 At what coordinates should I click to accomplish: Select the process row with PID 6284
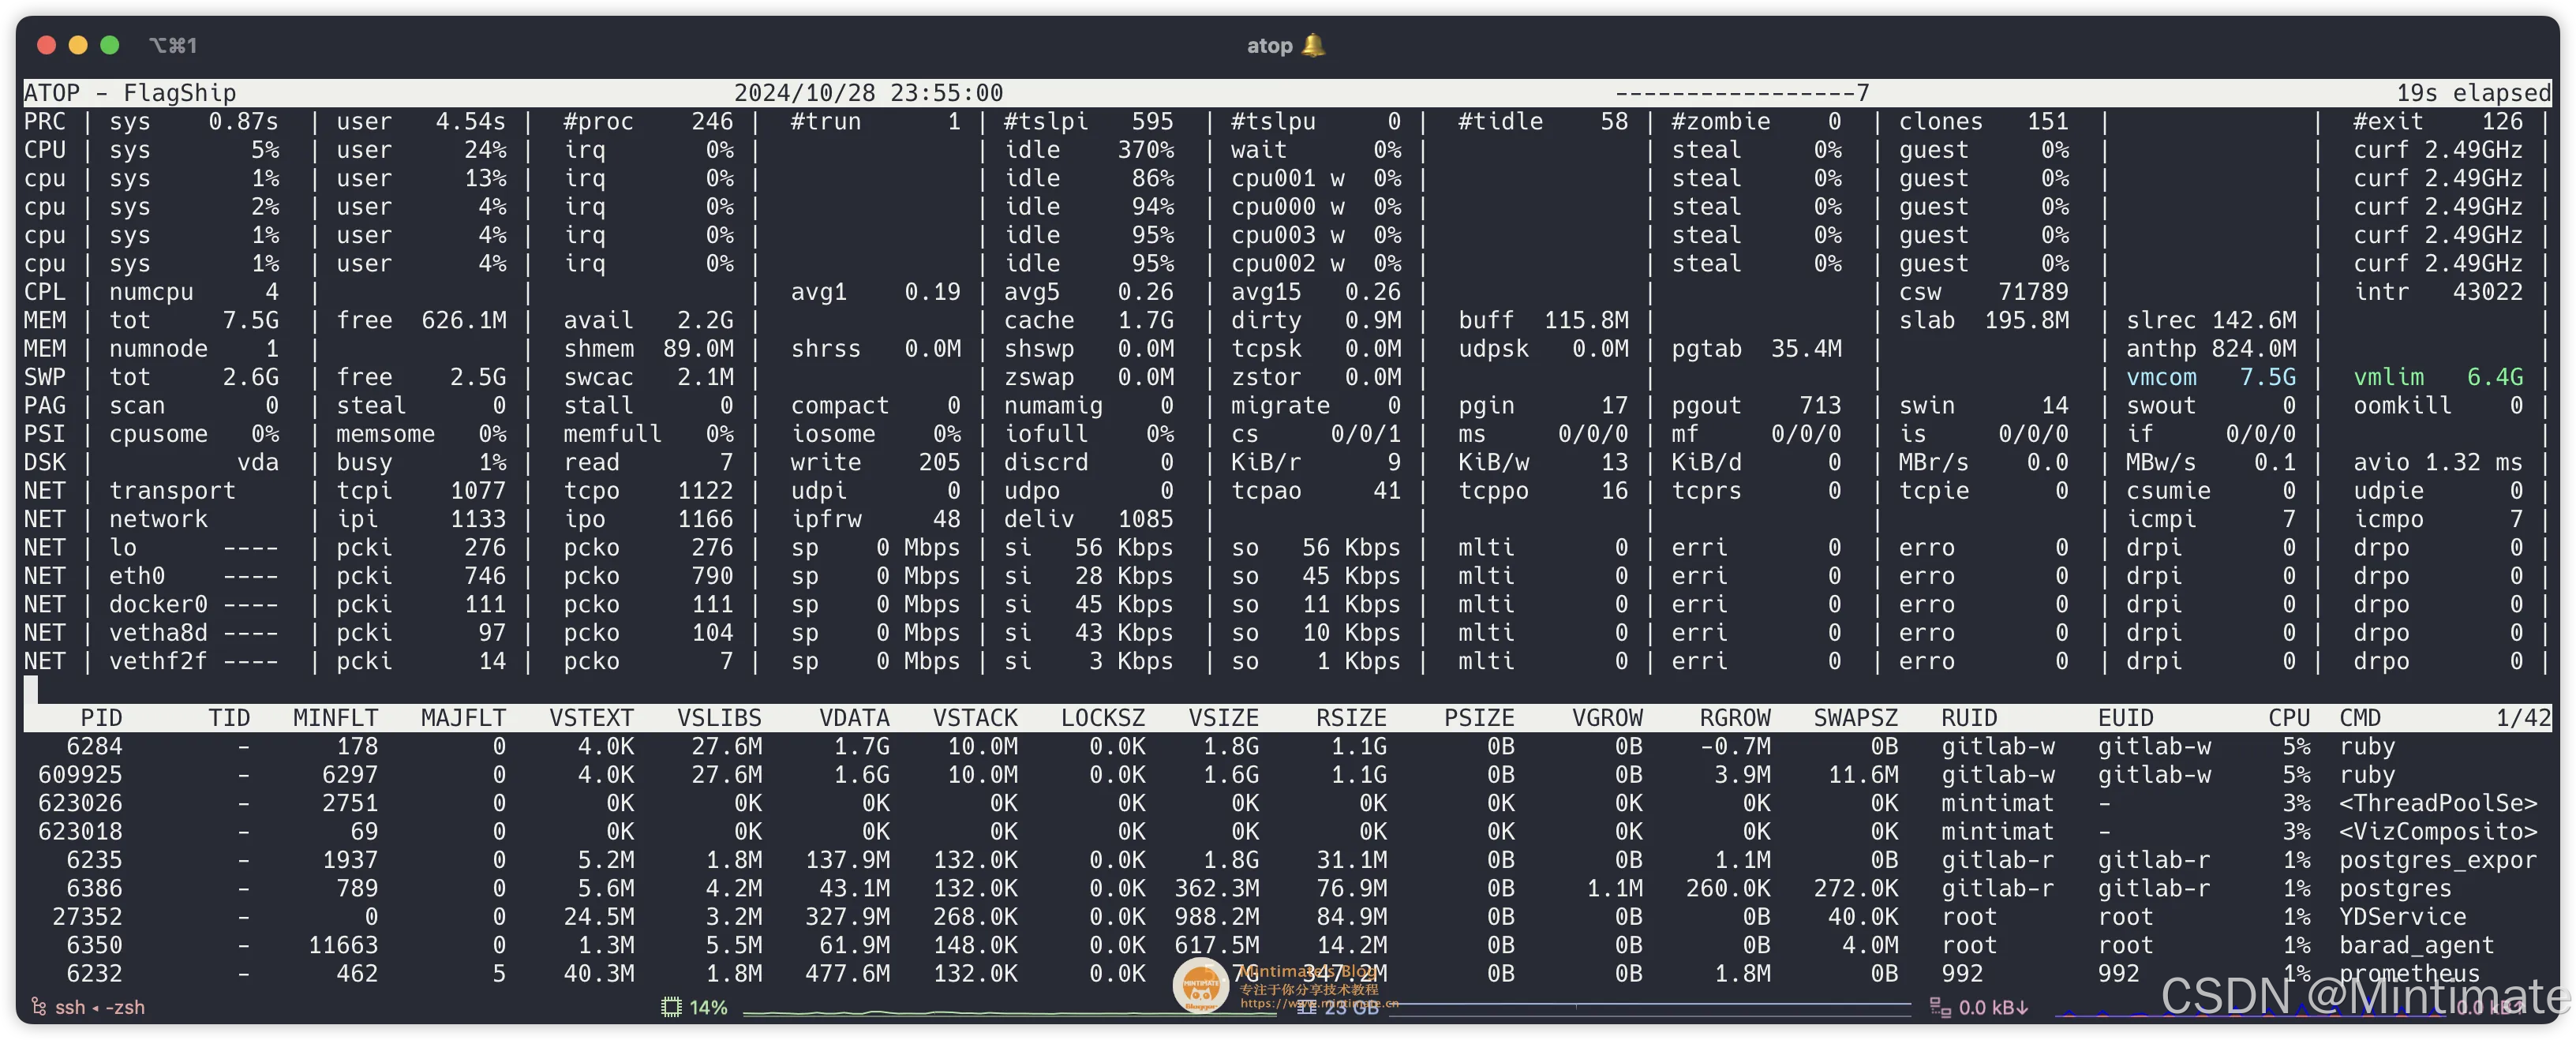[94, 746]
